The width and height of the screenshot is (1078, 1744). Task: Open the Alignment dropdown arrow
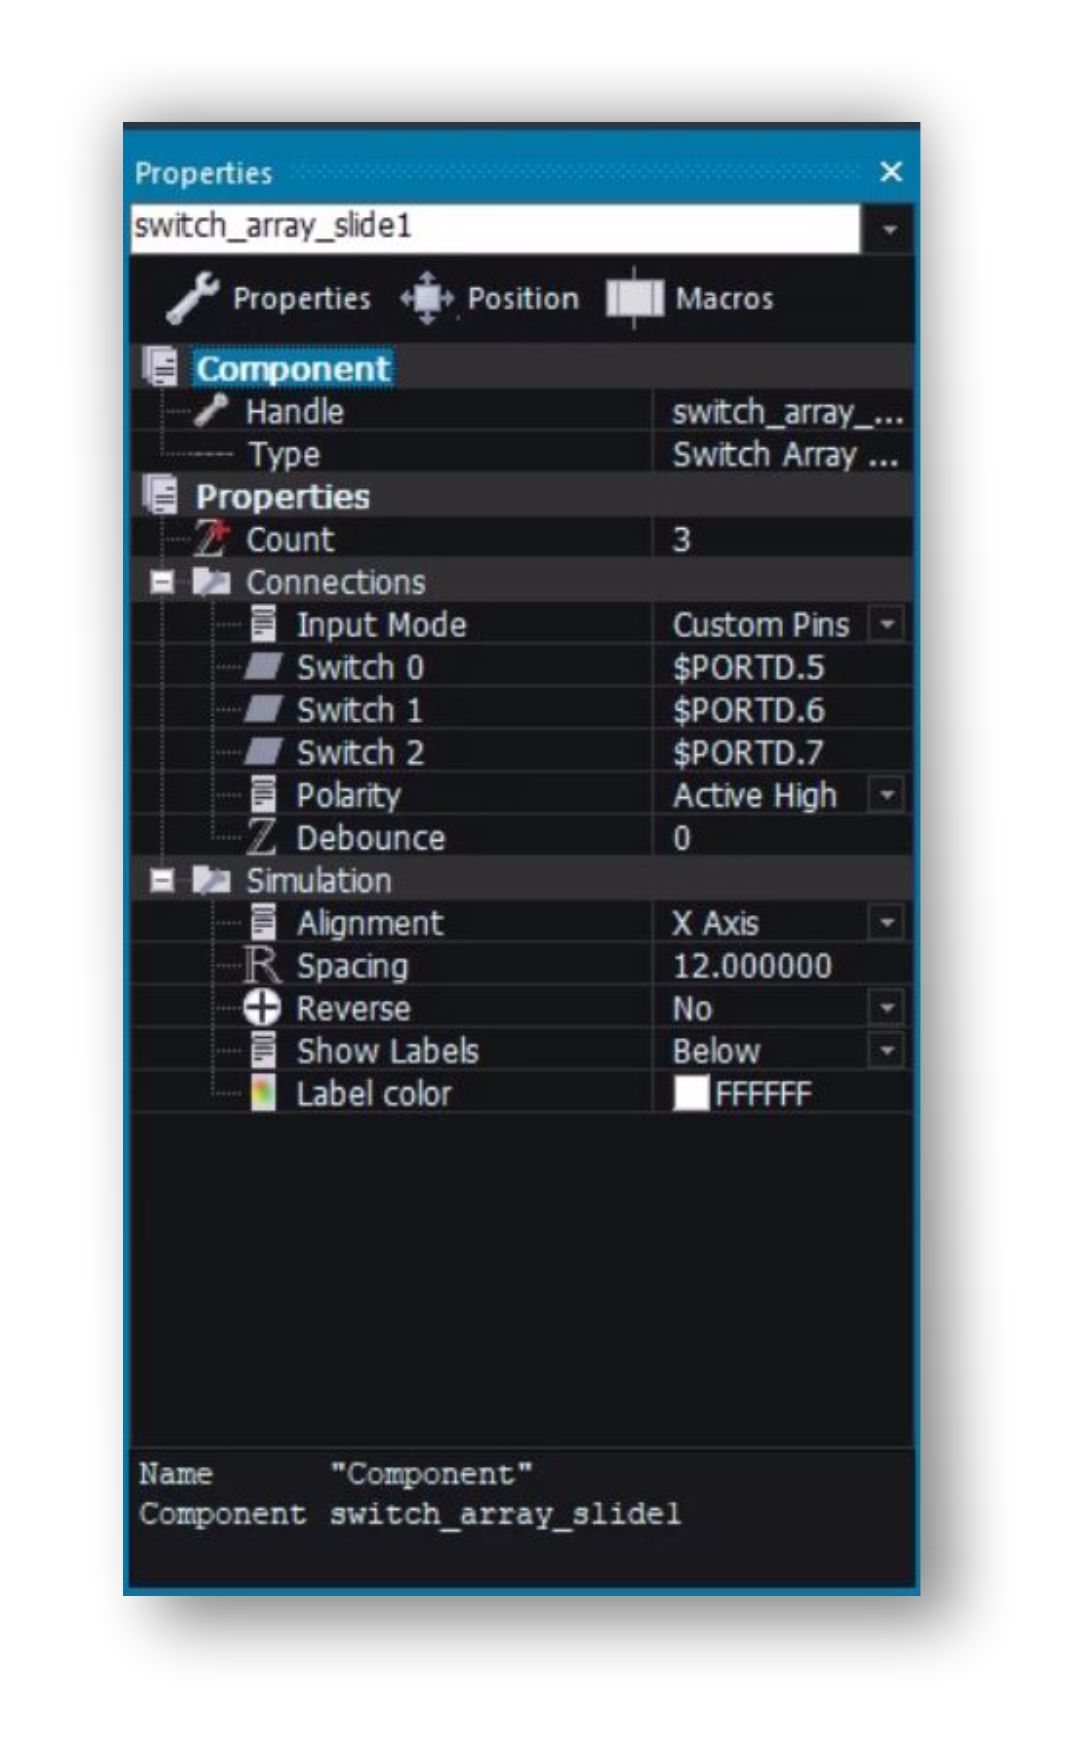886,923
